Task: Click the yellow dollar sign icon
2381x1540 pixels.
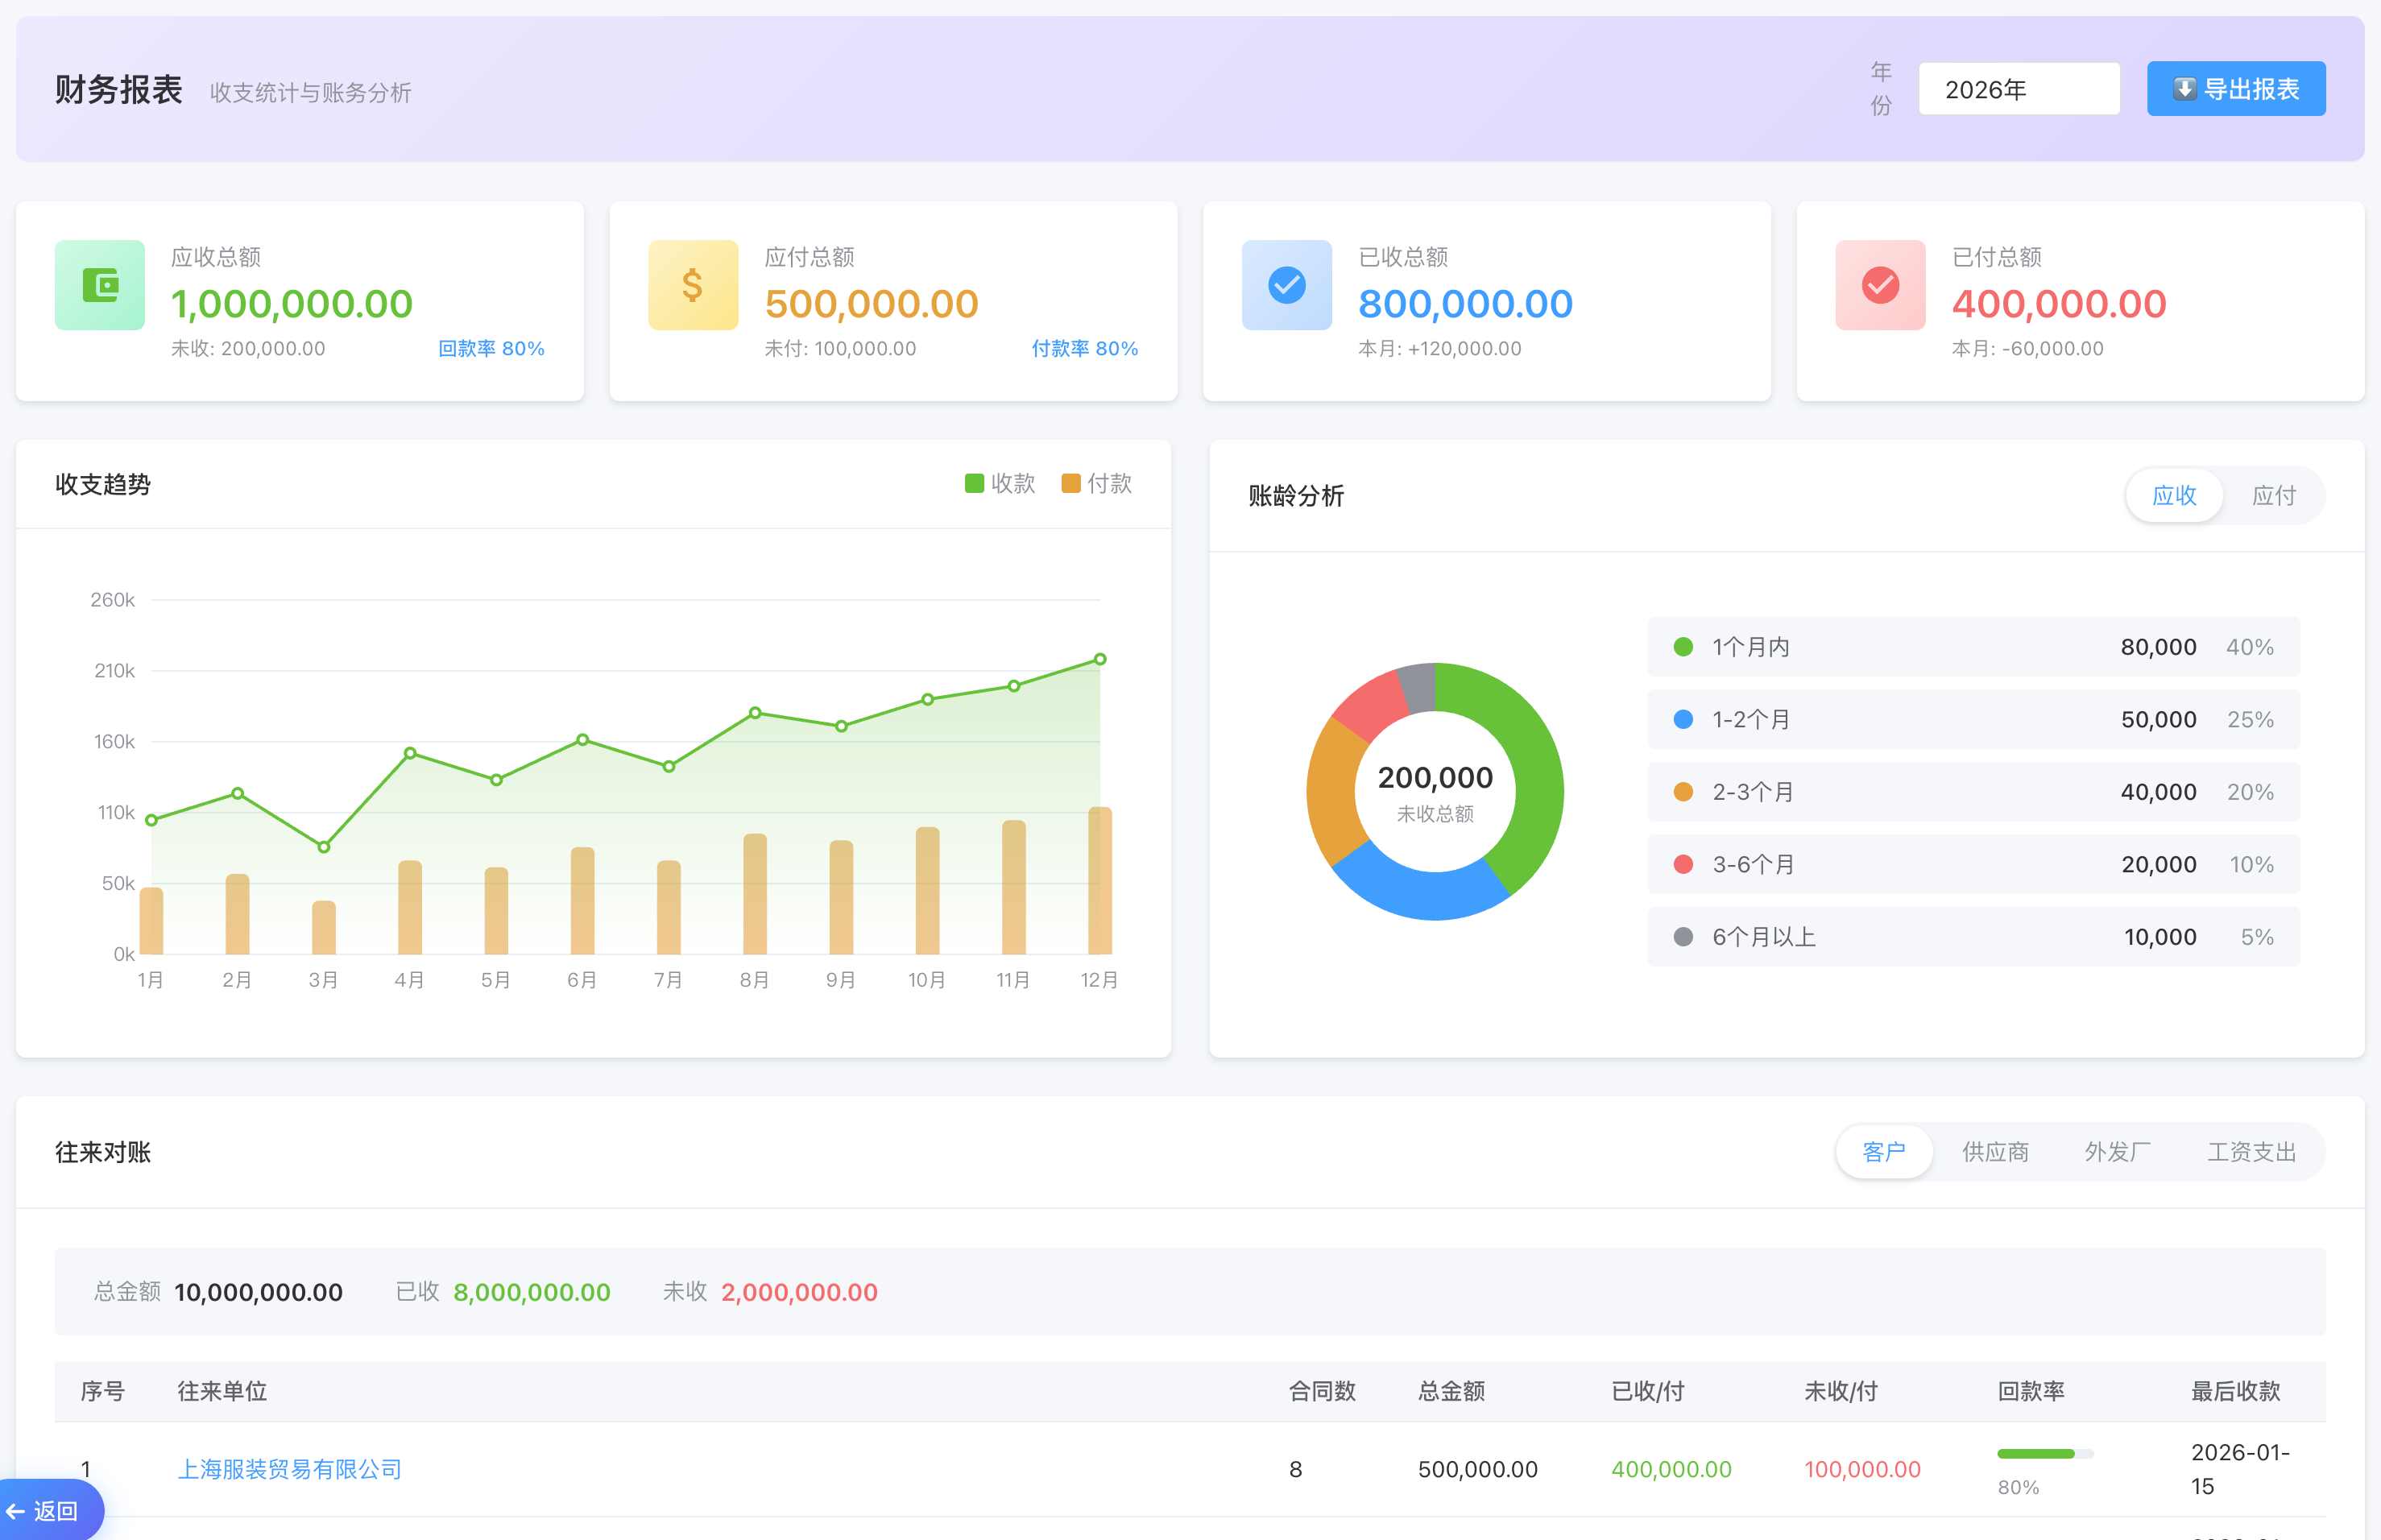Action: point(692,285)
